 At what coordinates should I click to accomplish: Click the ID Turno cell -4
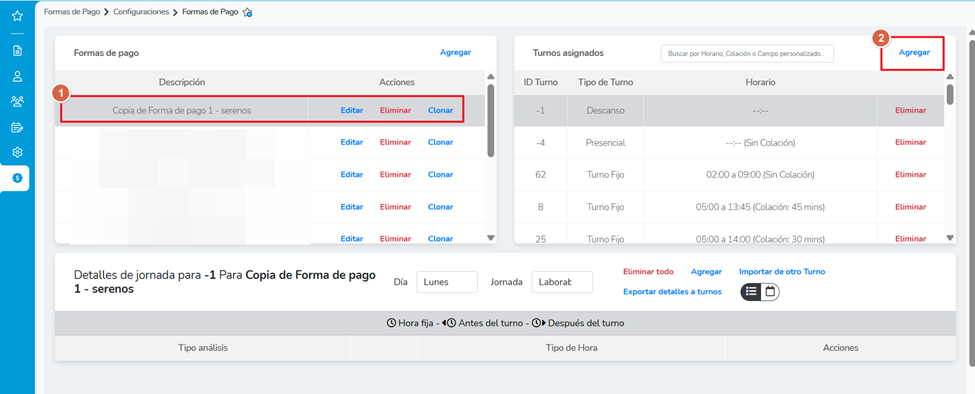[540, 142]
